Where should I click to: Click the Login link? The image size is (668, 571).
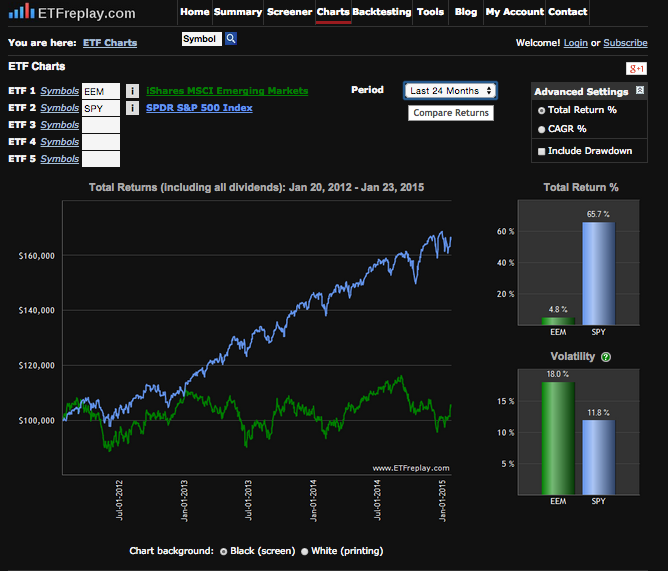(576, 43)
